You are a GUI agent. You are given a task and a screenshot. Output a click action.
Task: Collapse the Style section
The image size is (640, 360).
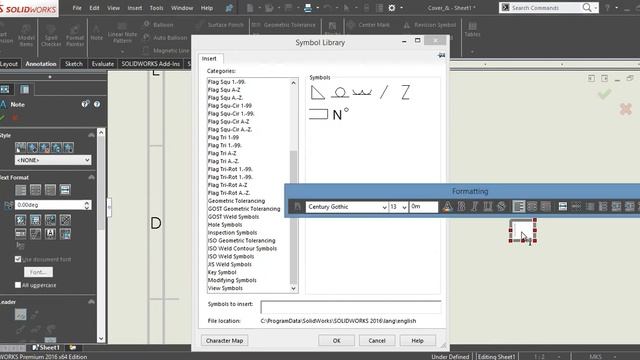91,135
